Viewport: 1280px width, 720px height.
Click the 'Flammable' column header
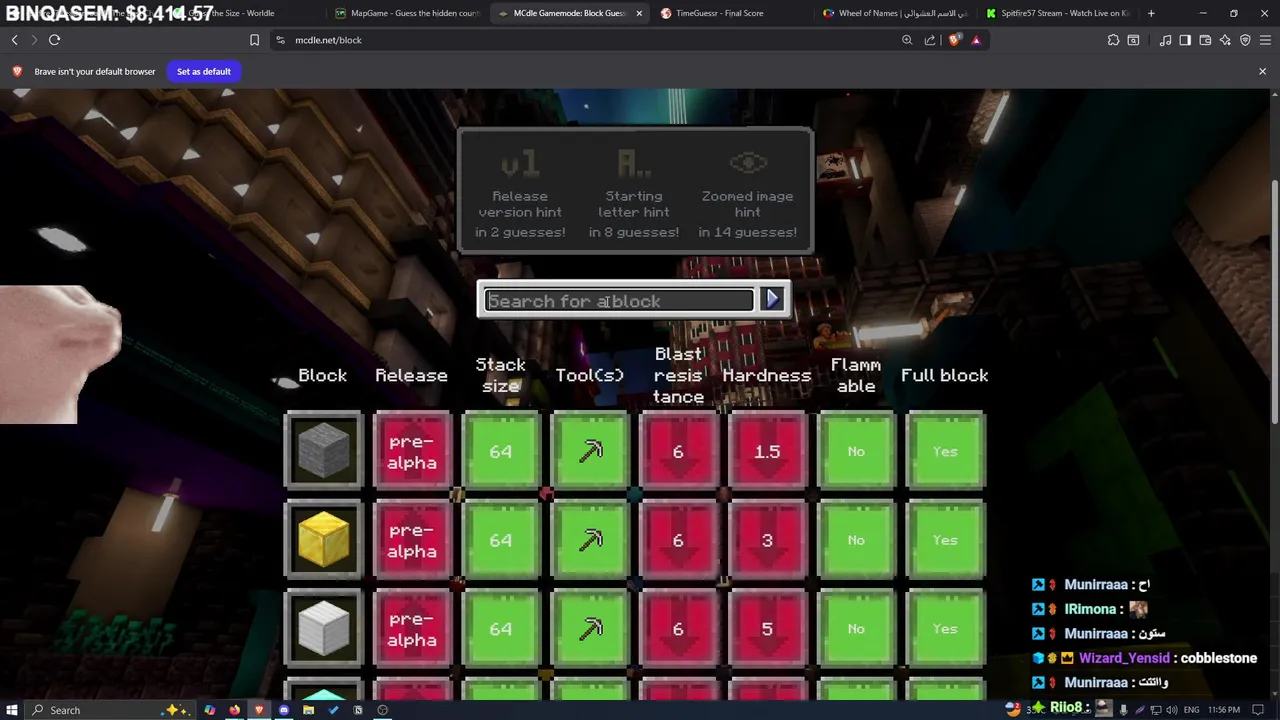[x=856, y=375]
